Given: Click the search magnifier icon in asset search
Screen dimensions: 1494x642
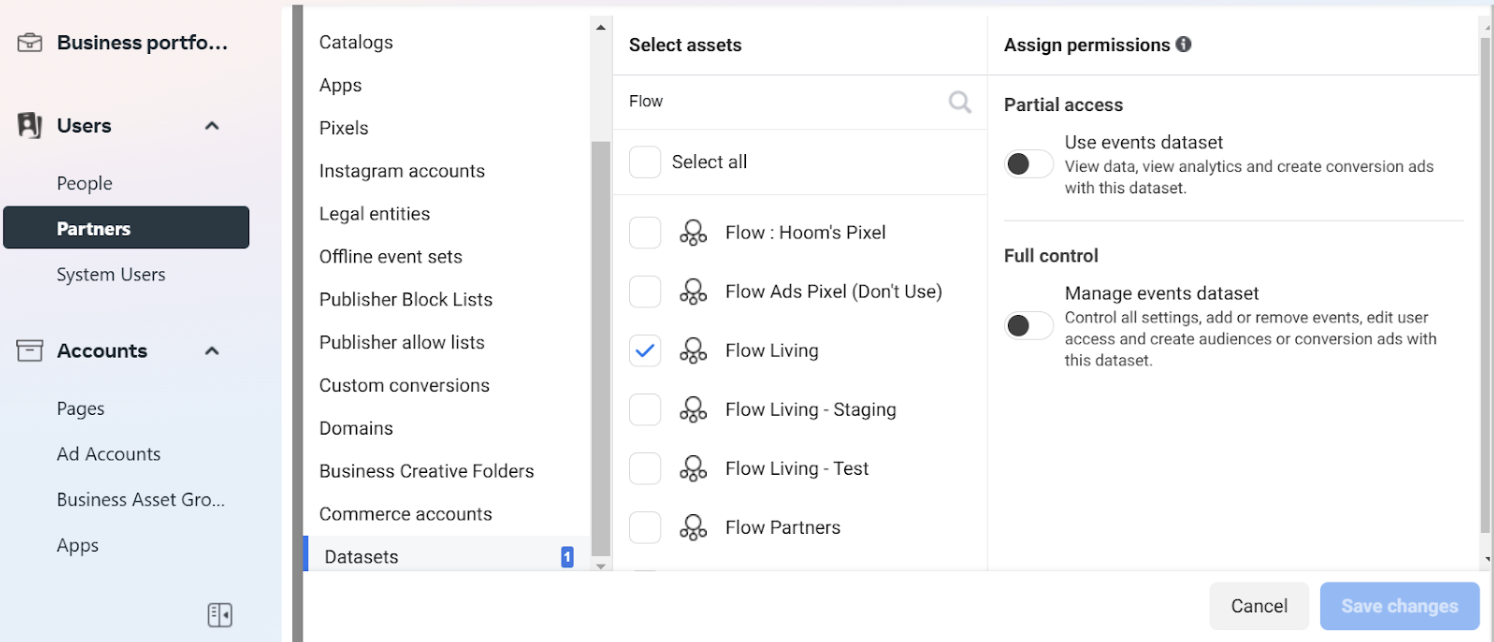Looking at the screenshot, I should coord(959,102).
